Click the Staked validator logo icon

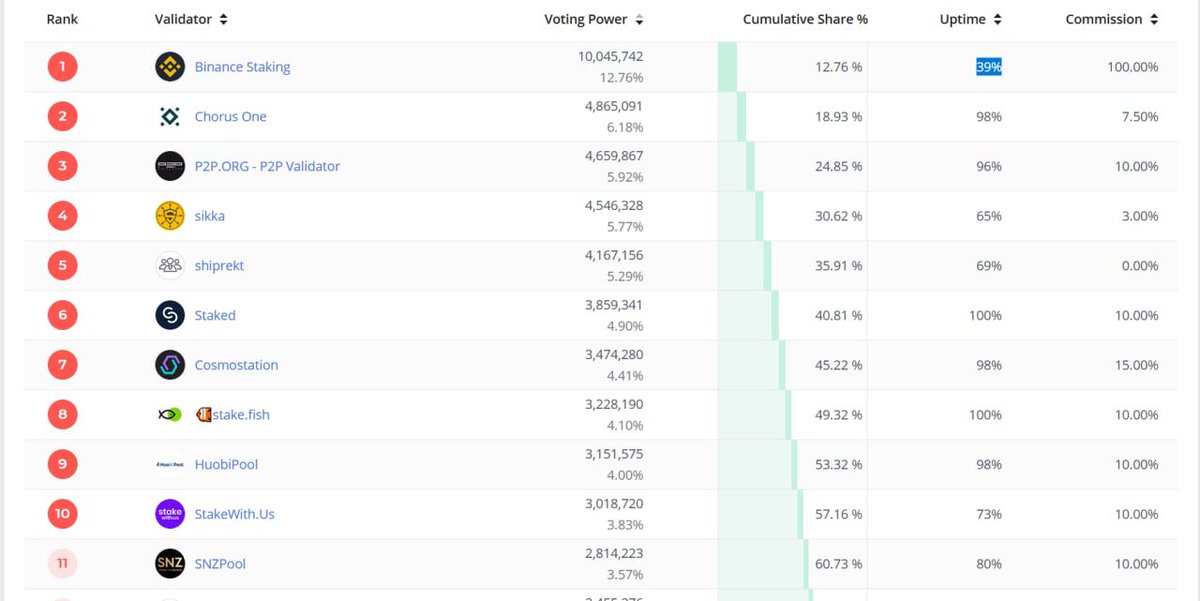tap(170, 315)
